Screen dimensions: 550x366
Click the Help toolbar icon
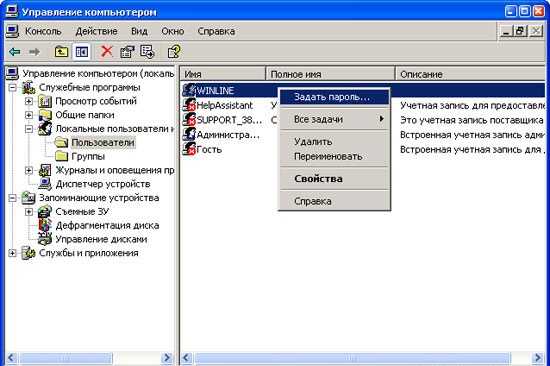174,52
